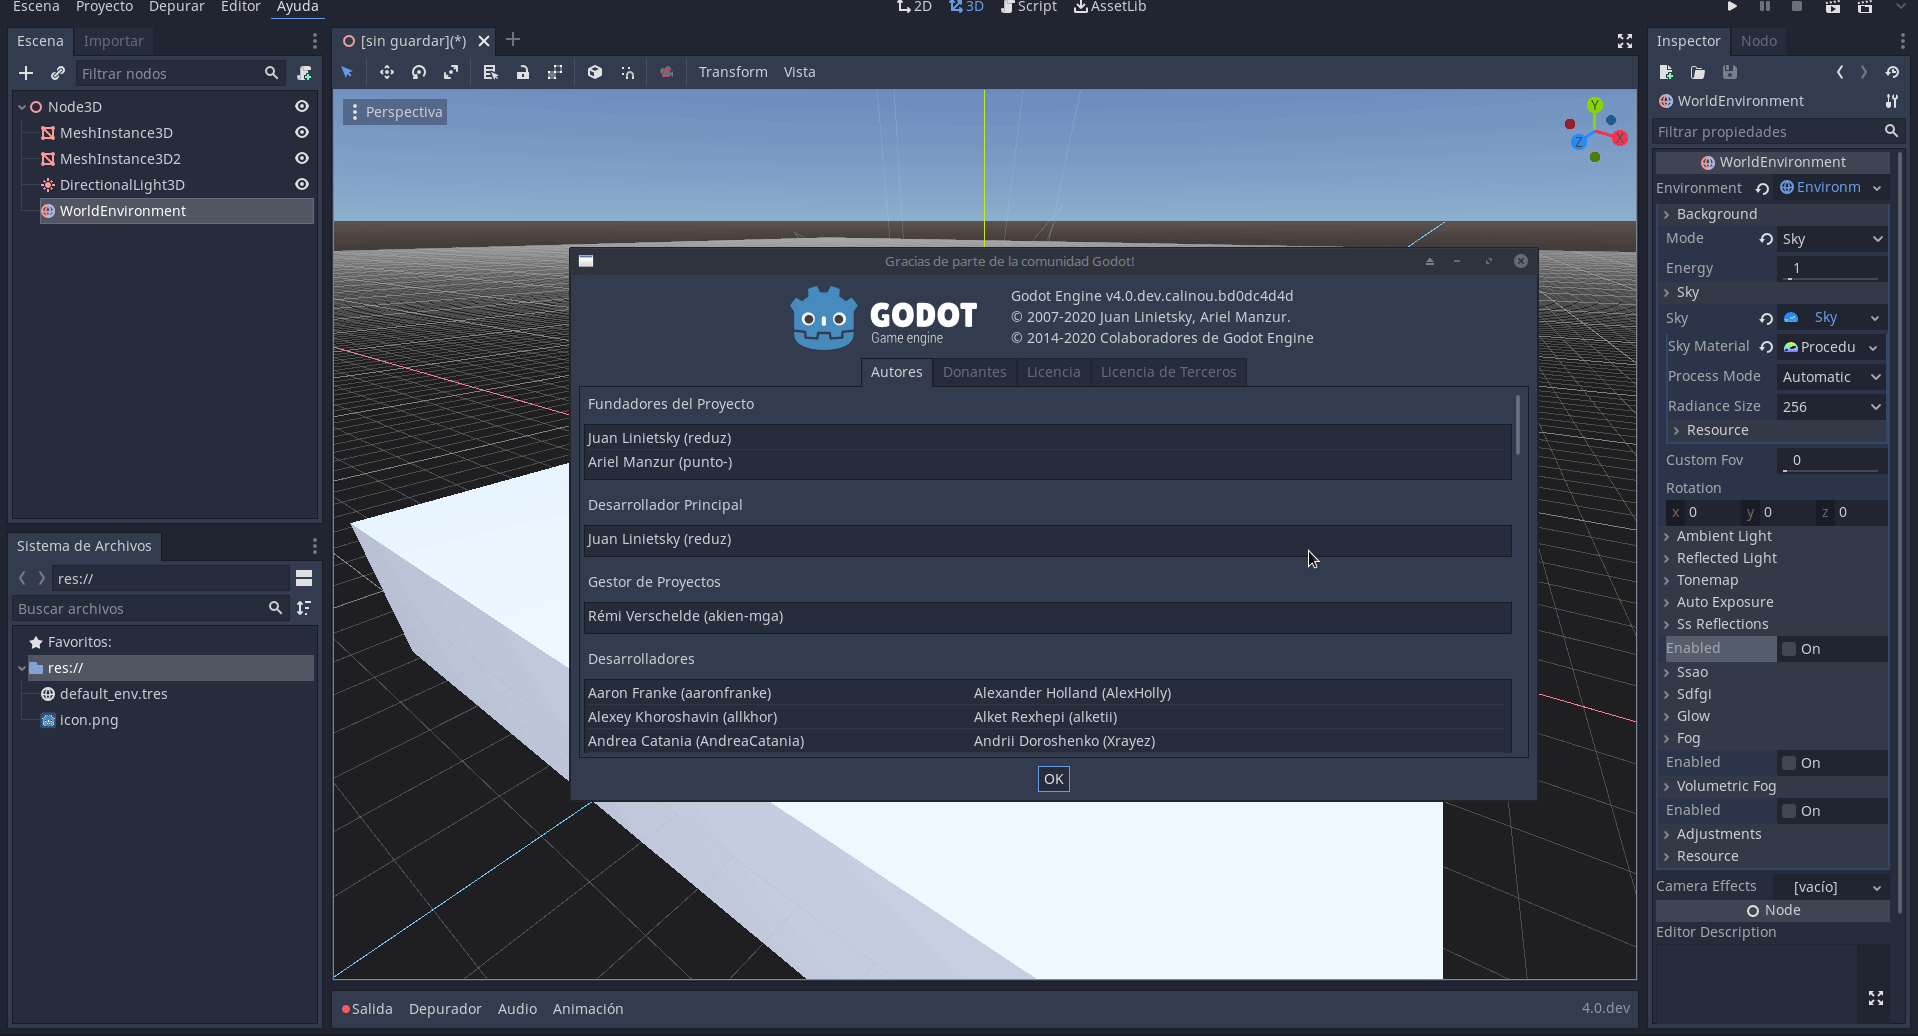Screen dimensions: 1918x1036
Task: Select the Select Mode arrow tool
Action: pos(347,72)
